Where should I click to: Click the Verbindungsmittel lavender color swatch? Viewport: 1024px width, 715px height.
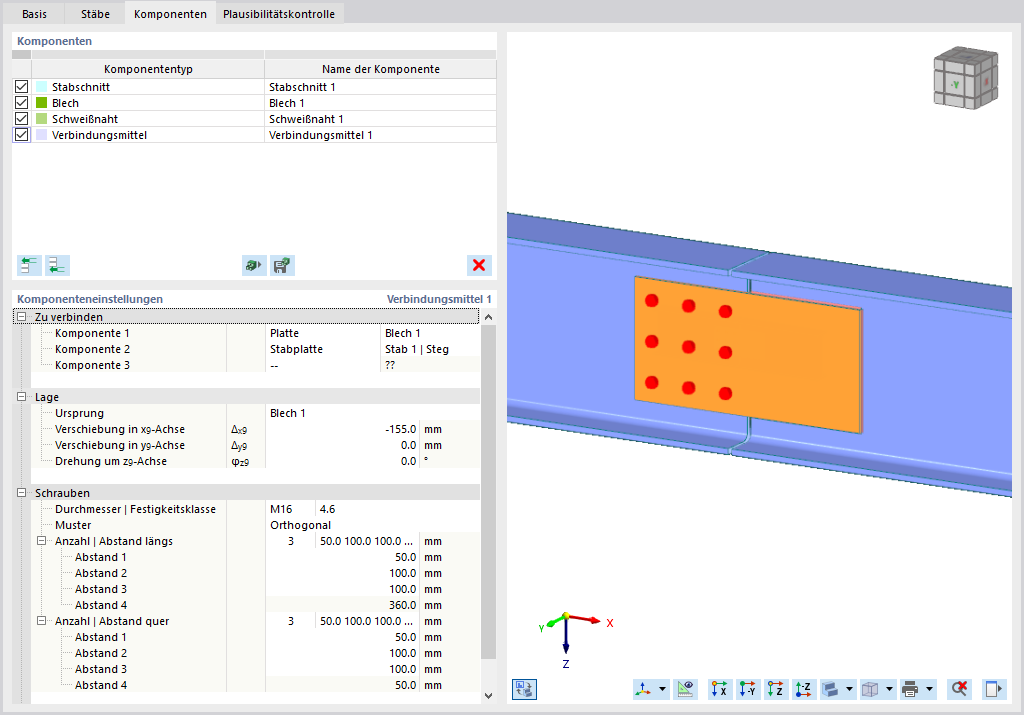42,135
